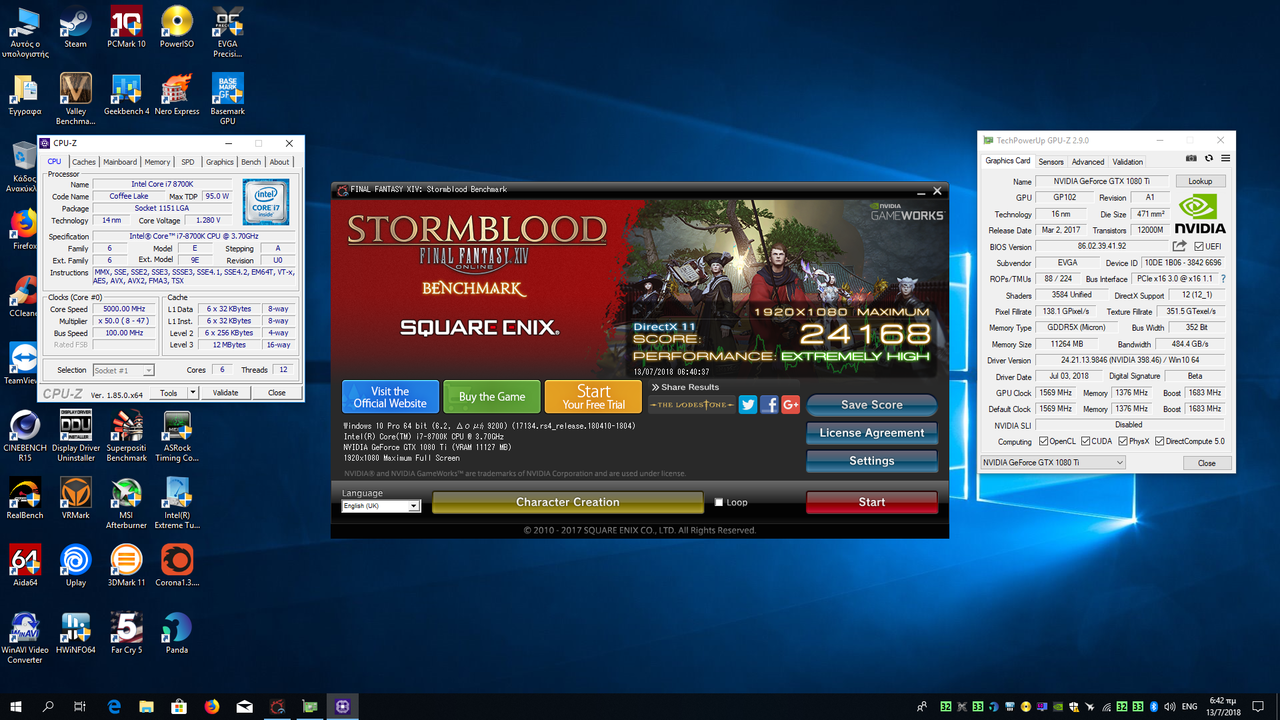Open Basemark GPU desktop icon
The image size is (1280, 720).
tap(227, 98)
